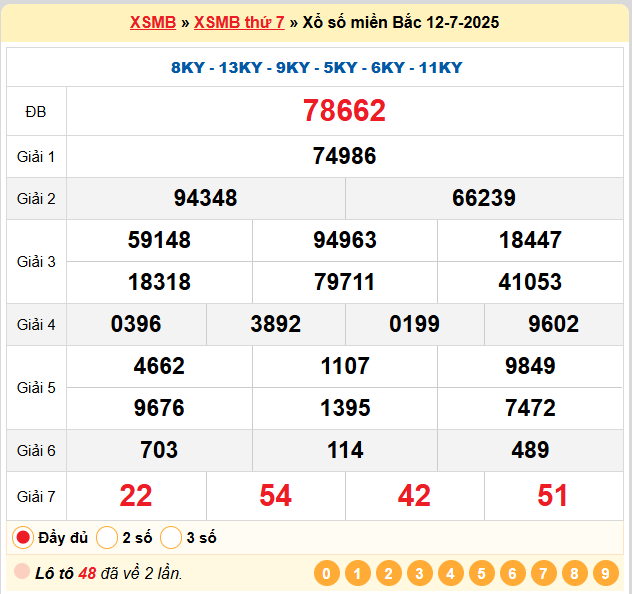The height and width of the screenshot is (594, 632).
Task: Click the Giải 3 number 94963
Action: click(x=345, y=240)
